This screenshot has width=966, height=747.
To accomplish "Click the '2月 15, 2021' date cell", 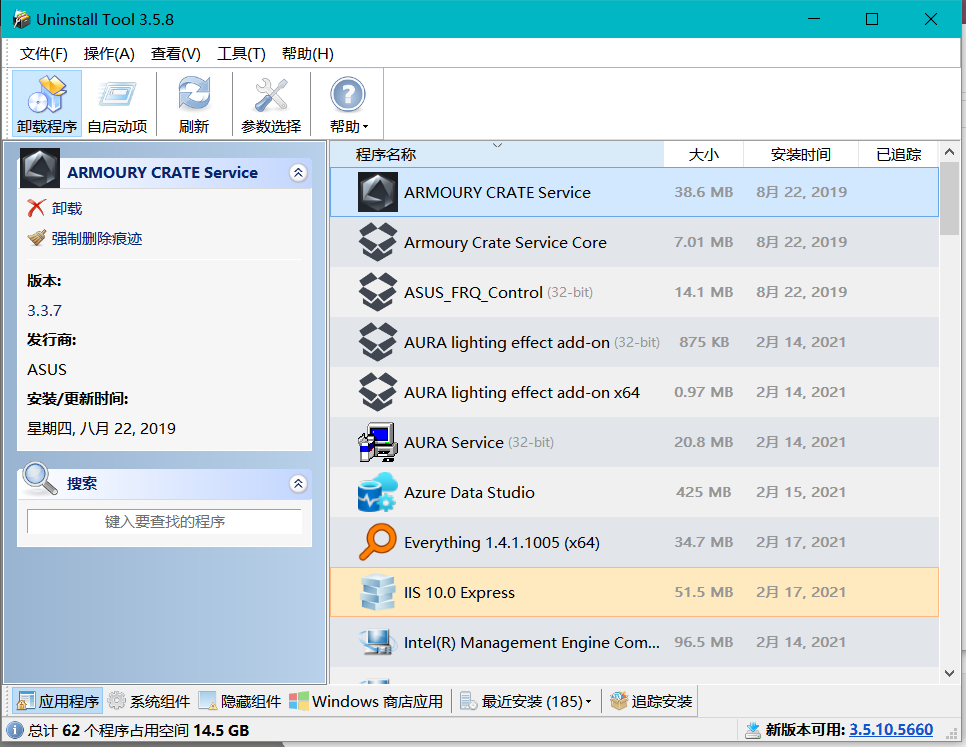I will point(801,492).
